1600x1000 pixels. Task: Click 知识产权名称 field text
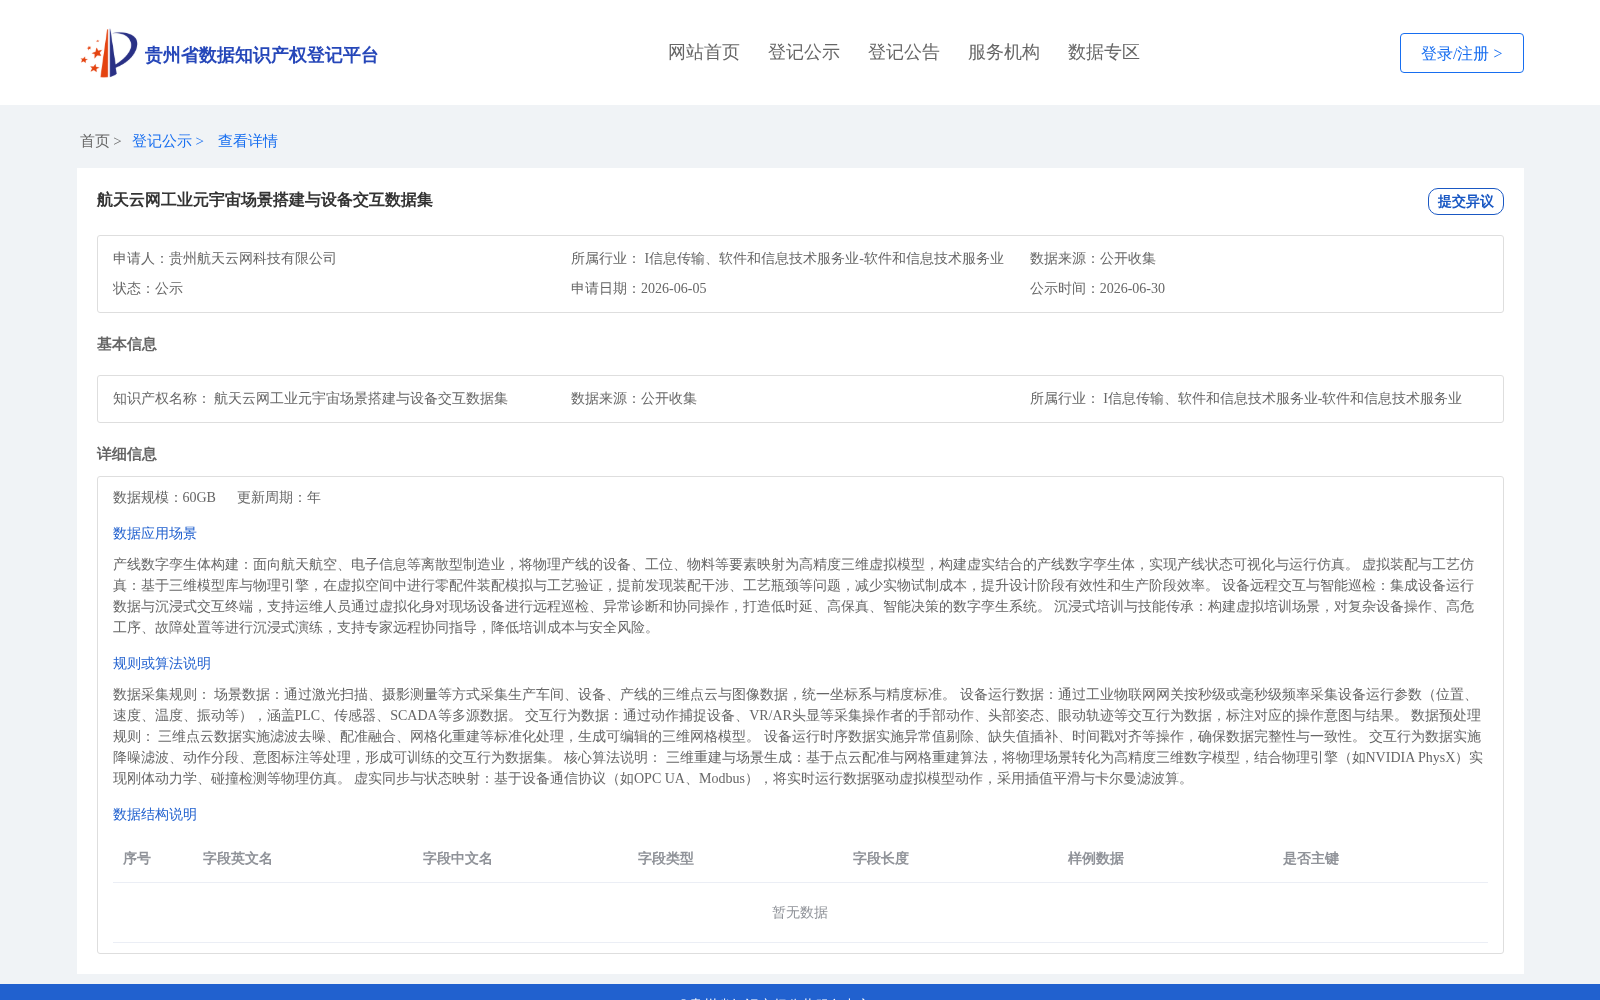point(310,398)
